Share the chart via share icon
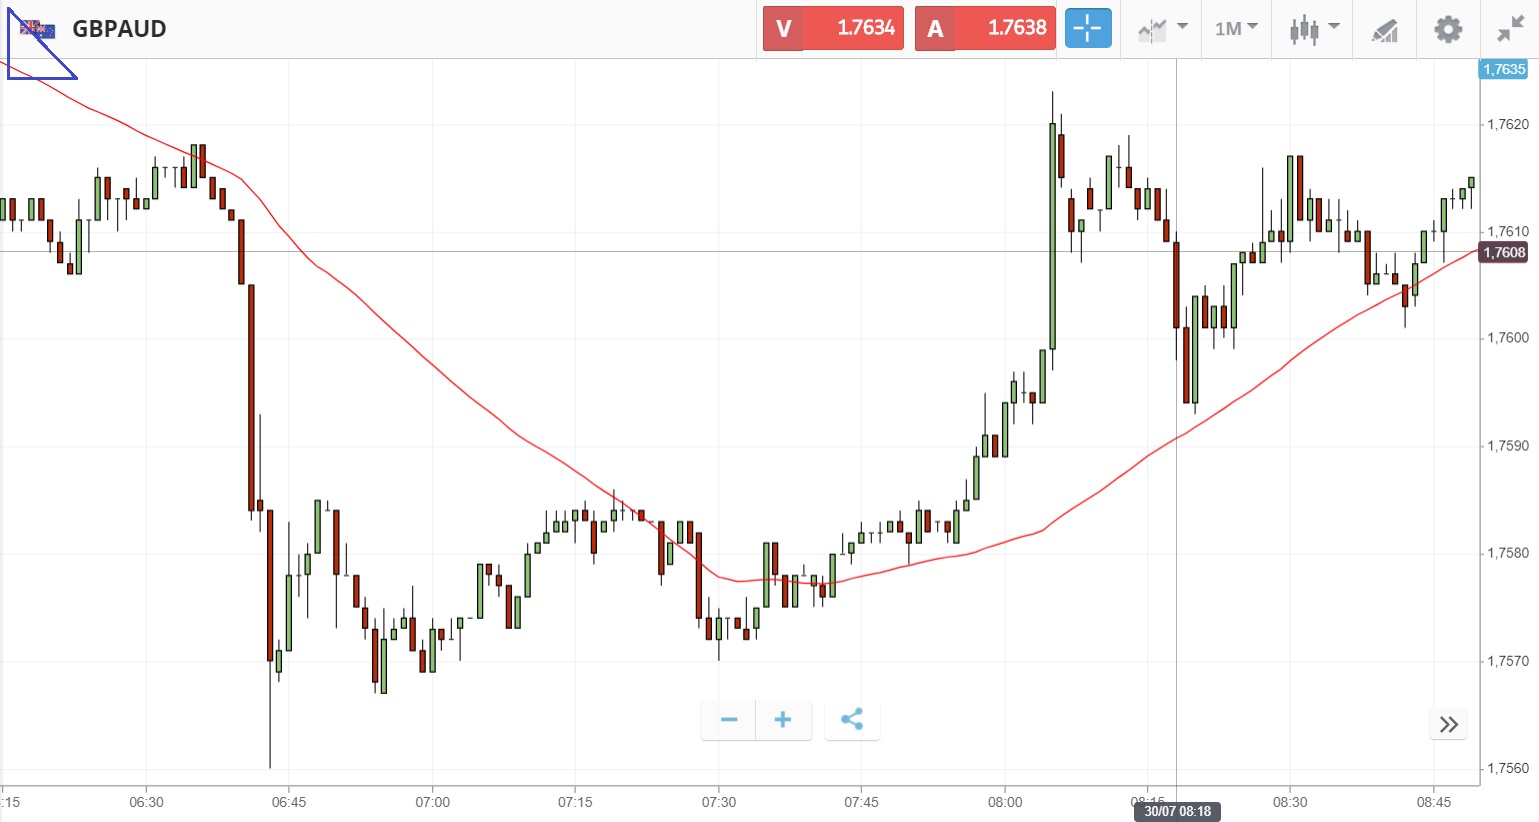 coord(852,720)
